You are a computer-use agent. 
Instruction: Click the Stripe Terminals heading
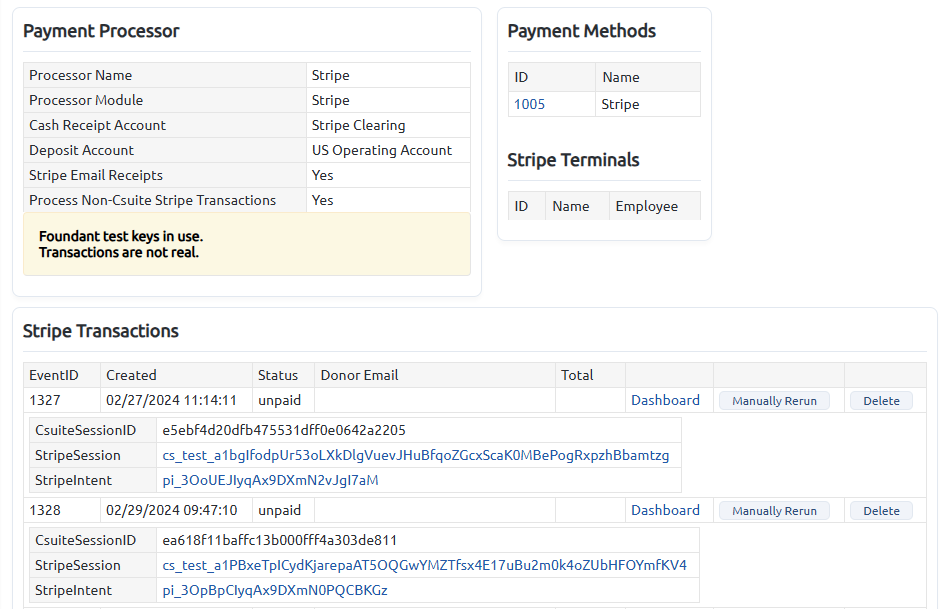click(573, 160)
